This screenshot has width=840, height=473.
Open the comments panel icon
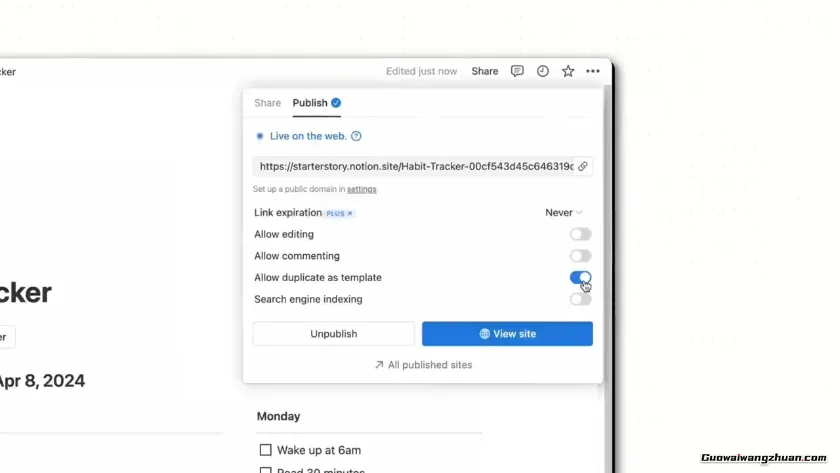517,71
